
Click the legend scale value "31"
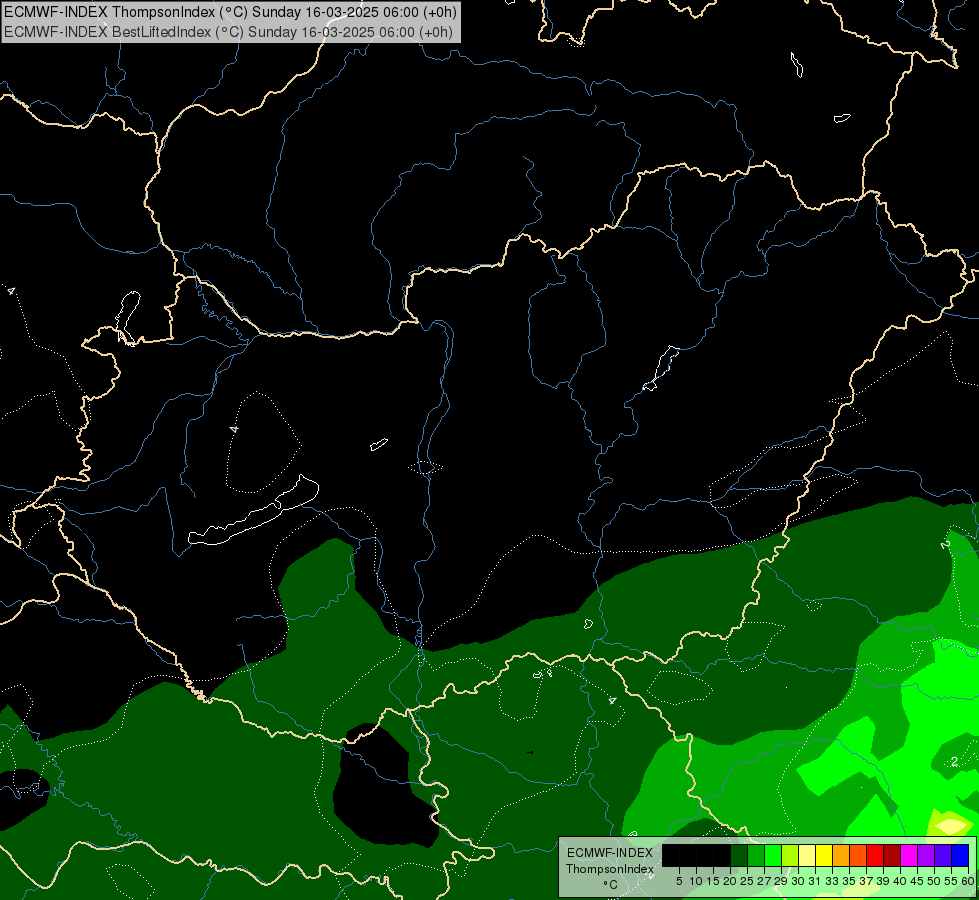(815, 881)
